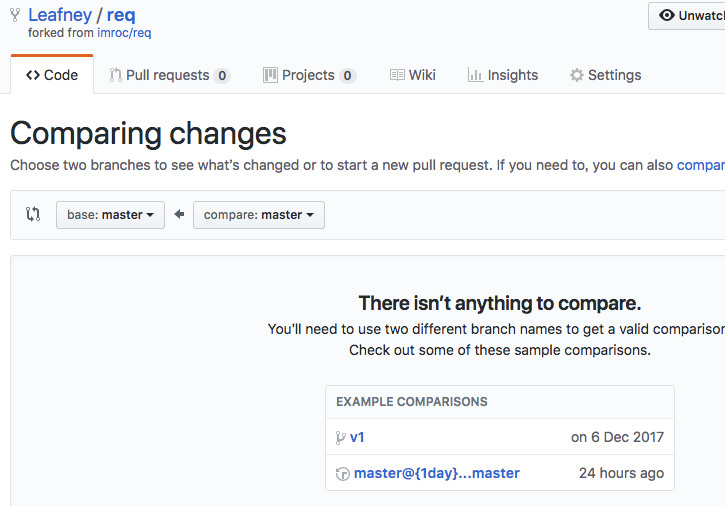The image size is (725, 506).
Task: Click the Pull requests tab icon
Action: pyautogui.click(x=116, y=75)
